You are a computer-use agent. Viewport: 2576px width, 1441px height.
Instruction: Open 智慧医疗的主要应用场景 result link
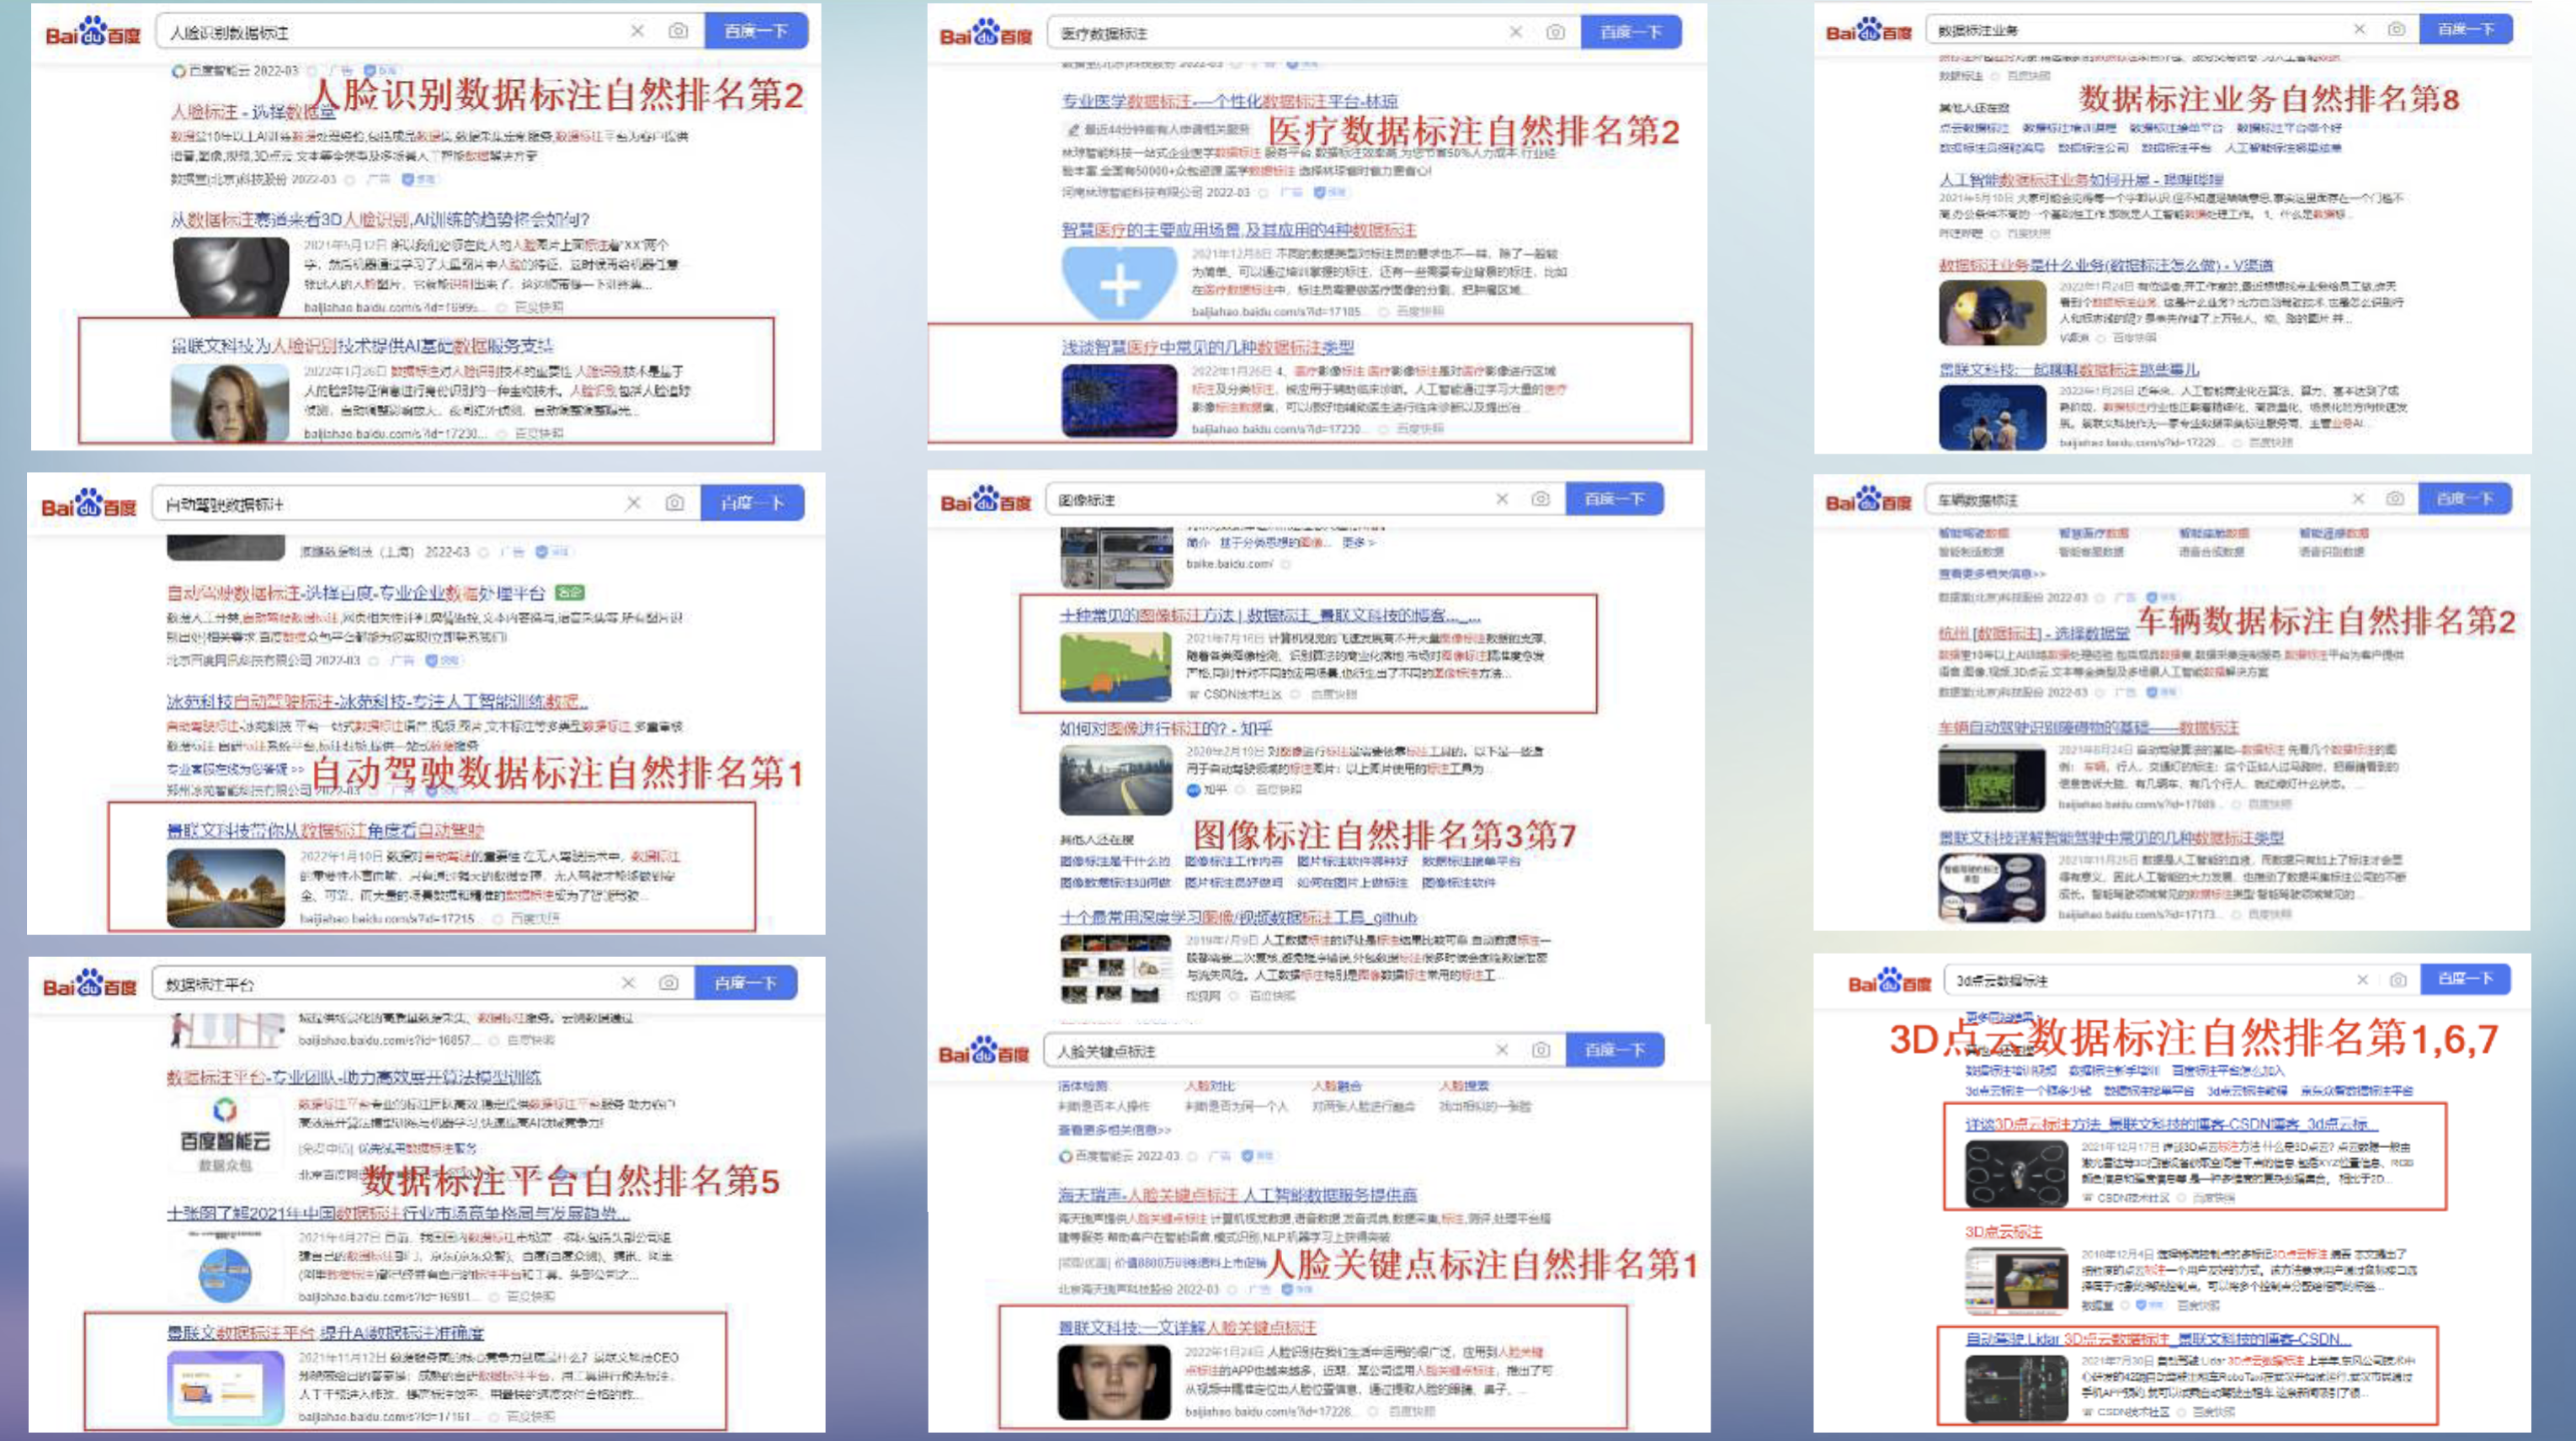tap(1238, 230)
